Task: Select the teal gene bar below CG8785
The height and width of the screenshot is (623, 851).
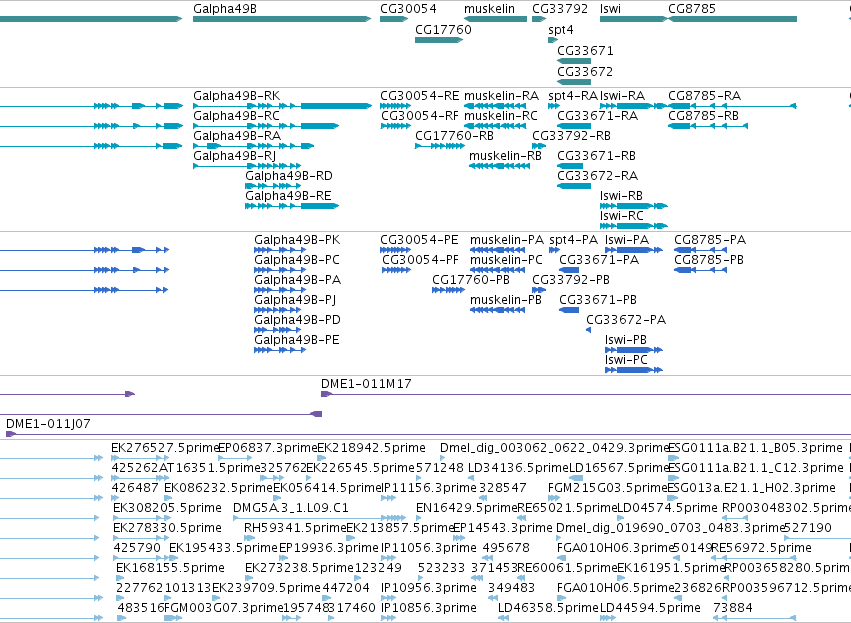Action: (733, 19)
